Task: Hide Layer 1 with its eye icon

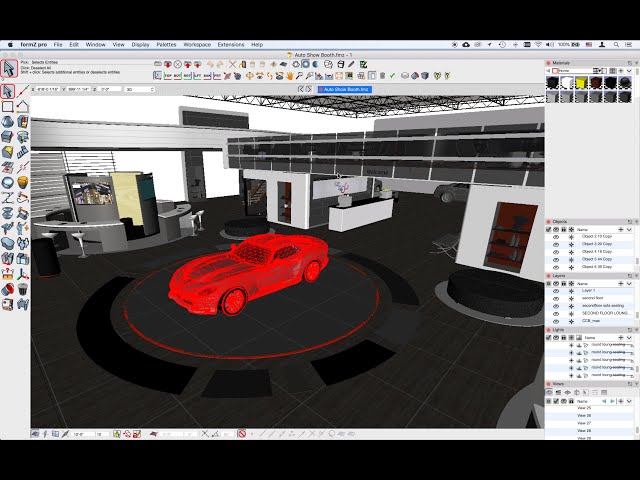Action: pyautogui.click(x=556, y=291)
